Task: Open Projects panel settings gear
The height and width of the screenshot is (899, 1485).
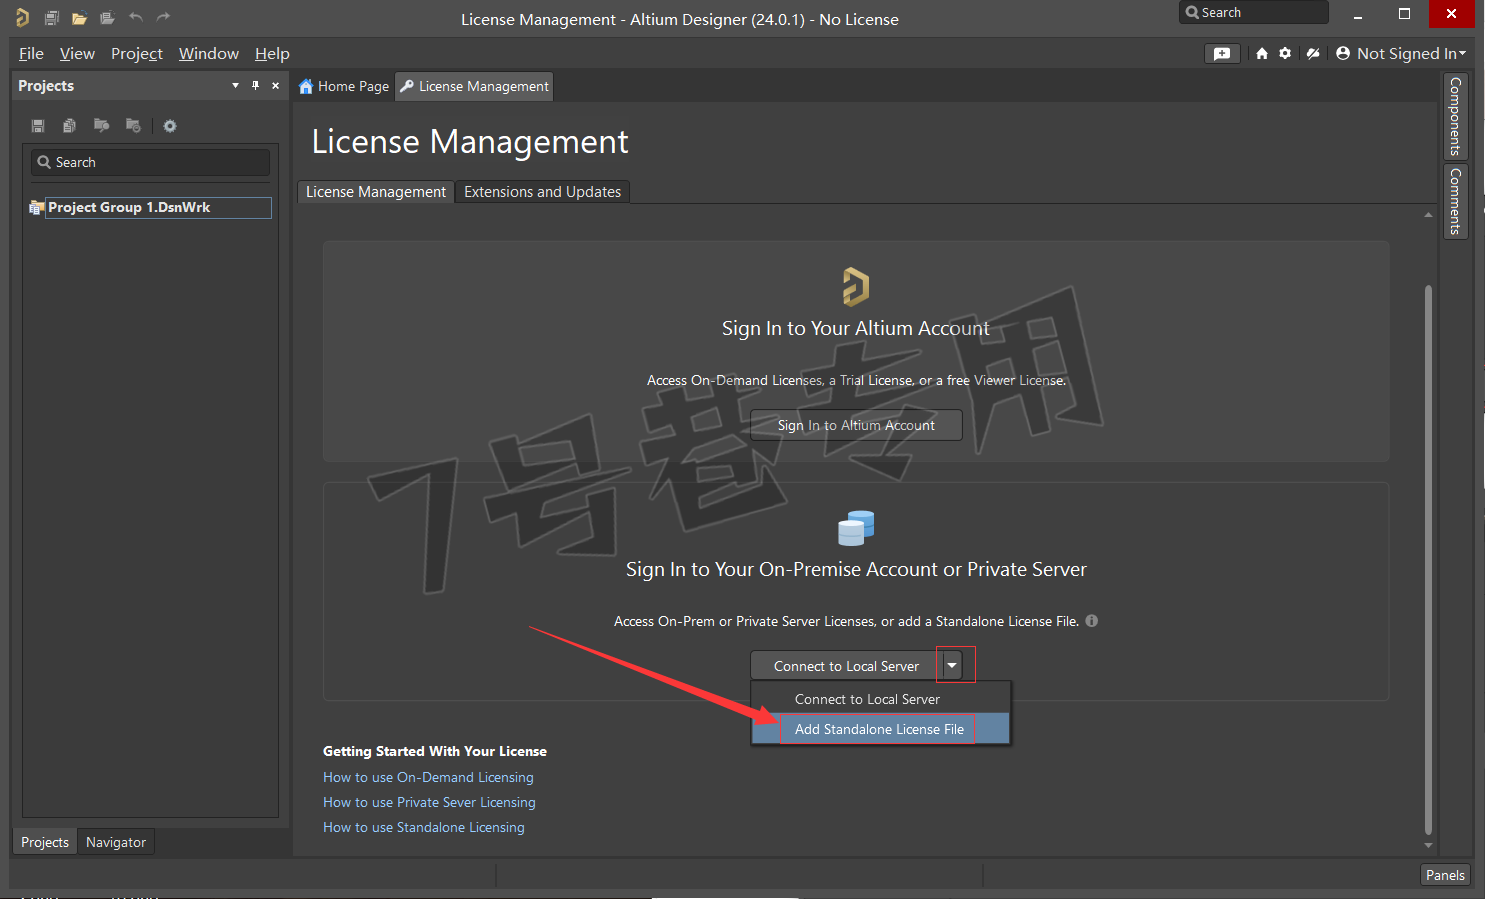Action: pyautogui.click(x=170, y=126)
